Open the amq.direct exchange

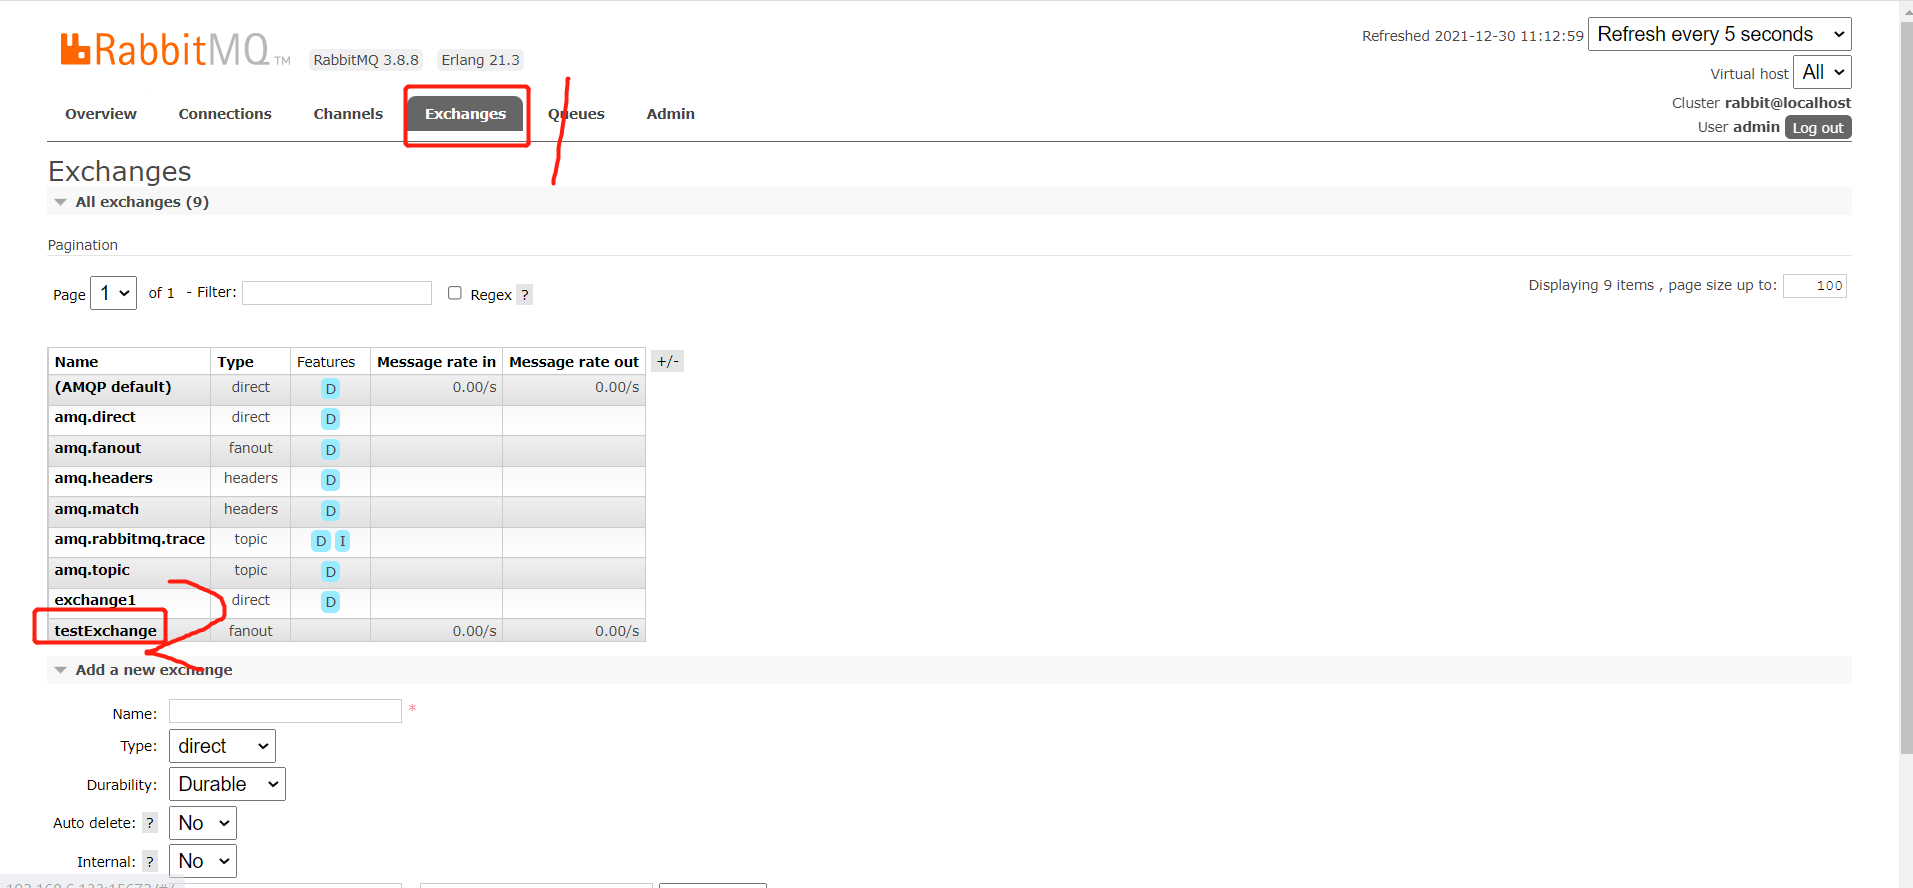tap(95, 417)
